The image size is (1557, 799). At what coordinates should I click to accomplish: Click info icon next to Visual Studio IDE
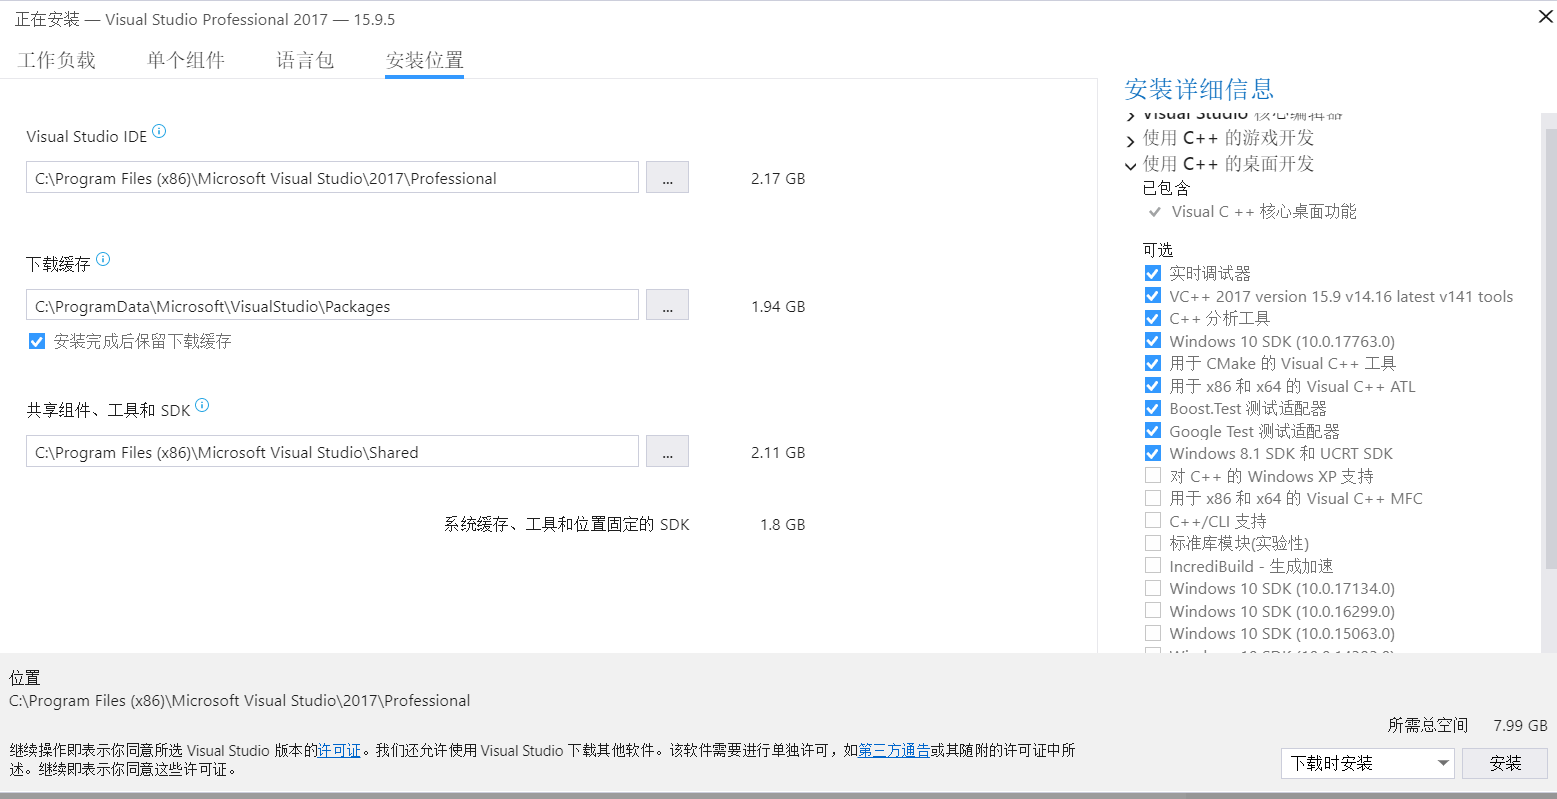click(x=159, y=131)
